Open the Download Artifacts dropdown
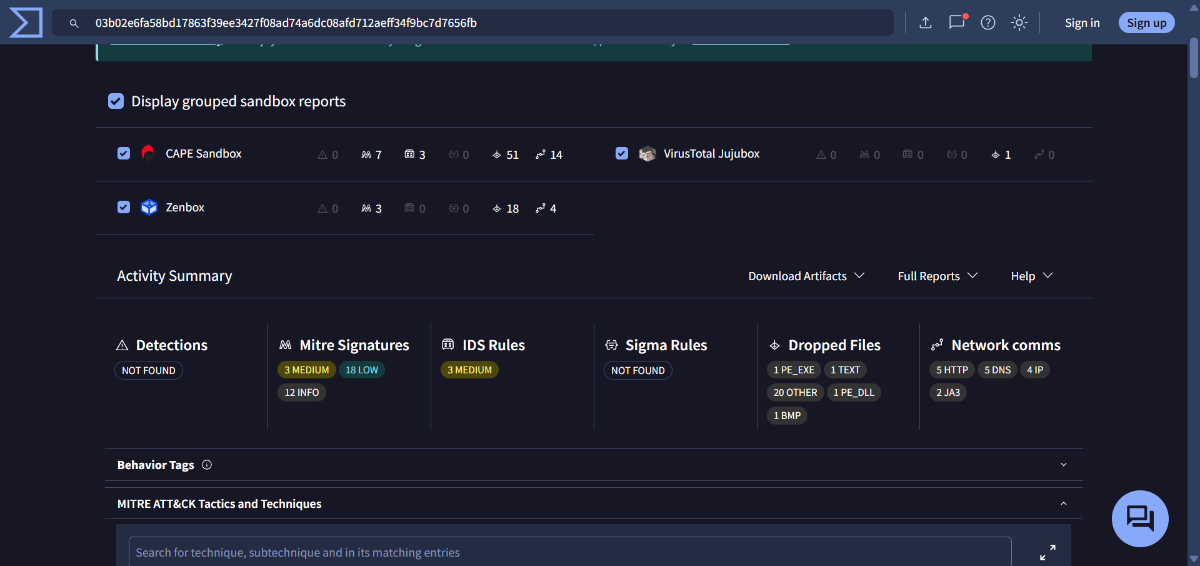Image resolution: width=1200 pixels, height=566 pixels. (x=806, y=276)
